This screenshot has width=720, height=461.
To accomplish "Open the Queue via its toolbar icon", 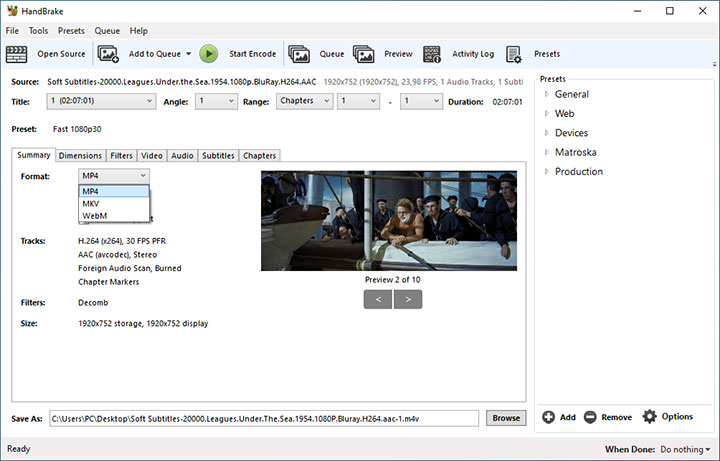I will (299, 54).
